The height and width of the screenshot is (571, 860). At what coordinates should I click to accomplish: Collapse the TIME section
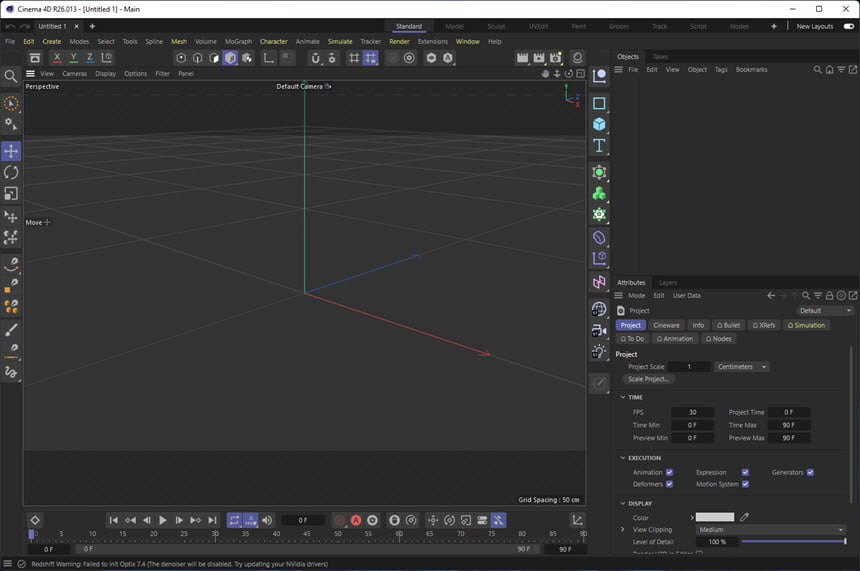(x=623, y=397)
